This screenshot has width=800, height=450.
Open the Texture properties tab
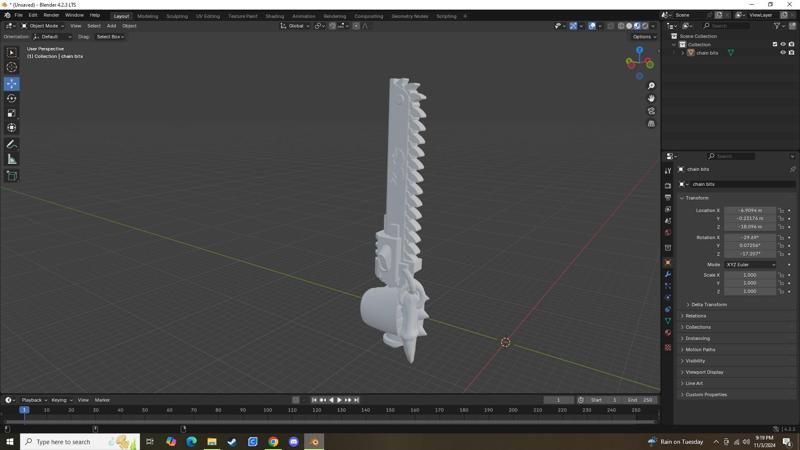click(668, 347)
